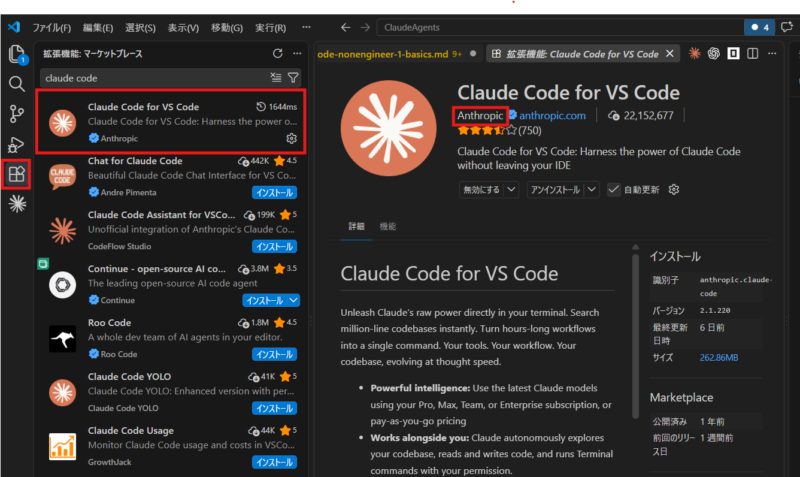The height and width of the screenshot is (477, 800).
Task: Open the overflow menu in the menu bar
Action: pos(306,27)
